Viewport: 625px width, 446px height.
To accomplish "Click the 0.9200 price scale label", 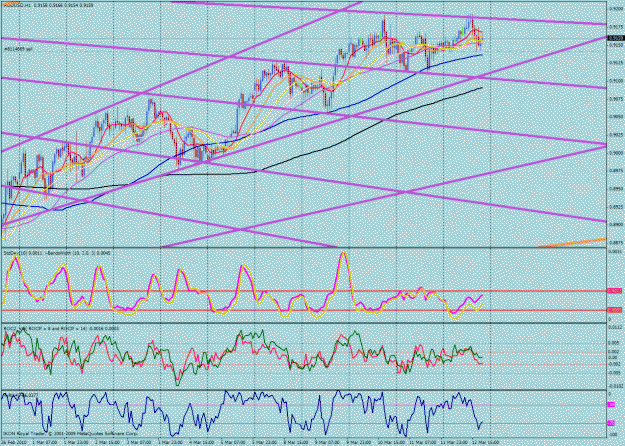I will (615, 8).
